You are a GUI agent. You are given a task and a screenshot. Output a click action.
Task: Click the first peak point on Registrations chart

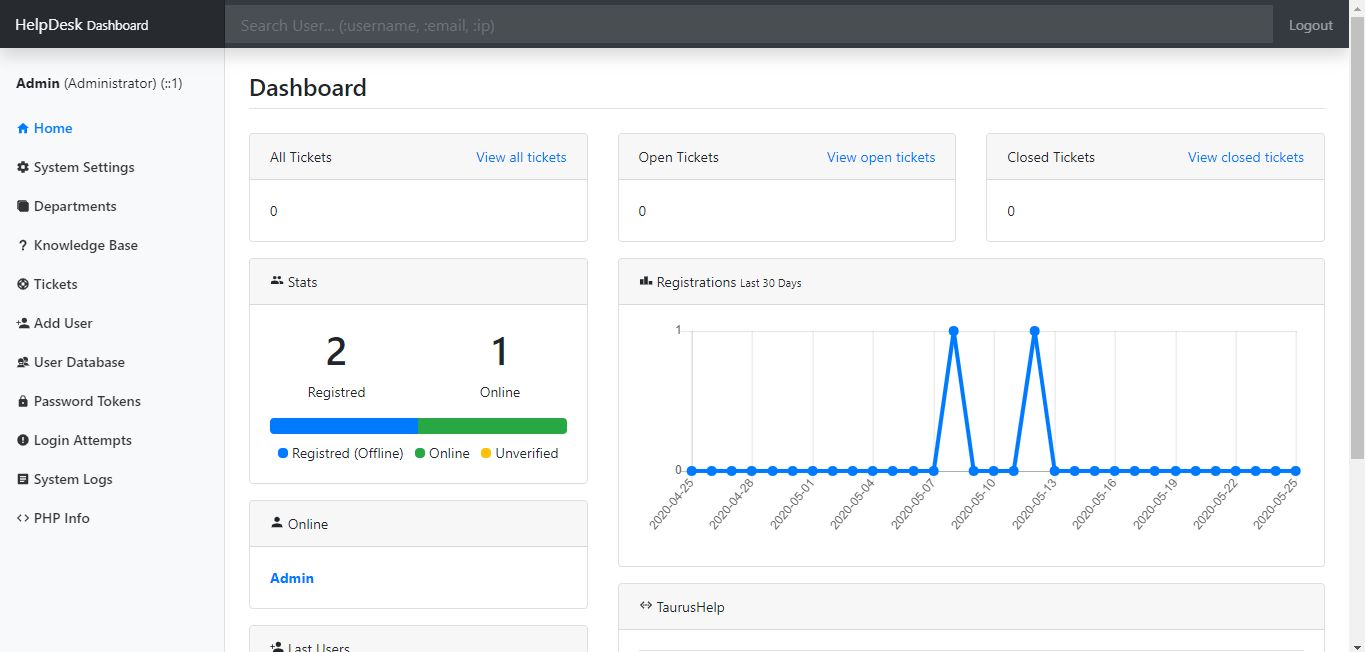coord(954,331)
